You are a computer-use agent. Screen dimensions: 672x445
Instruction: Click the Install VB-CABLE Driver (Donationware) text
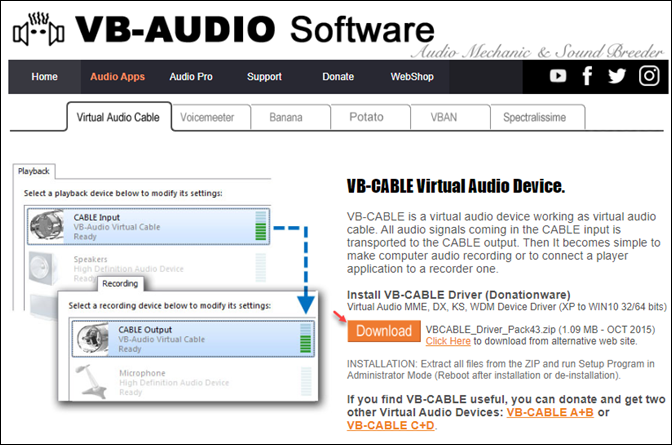click(459, 295)
